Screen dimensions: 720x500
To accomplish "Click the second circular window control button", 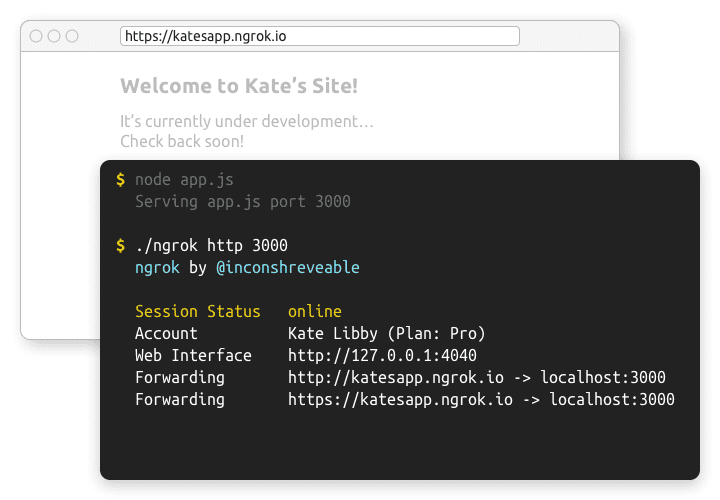I will 54,36.
